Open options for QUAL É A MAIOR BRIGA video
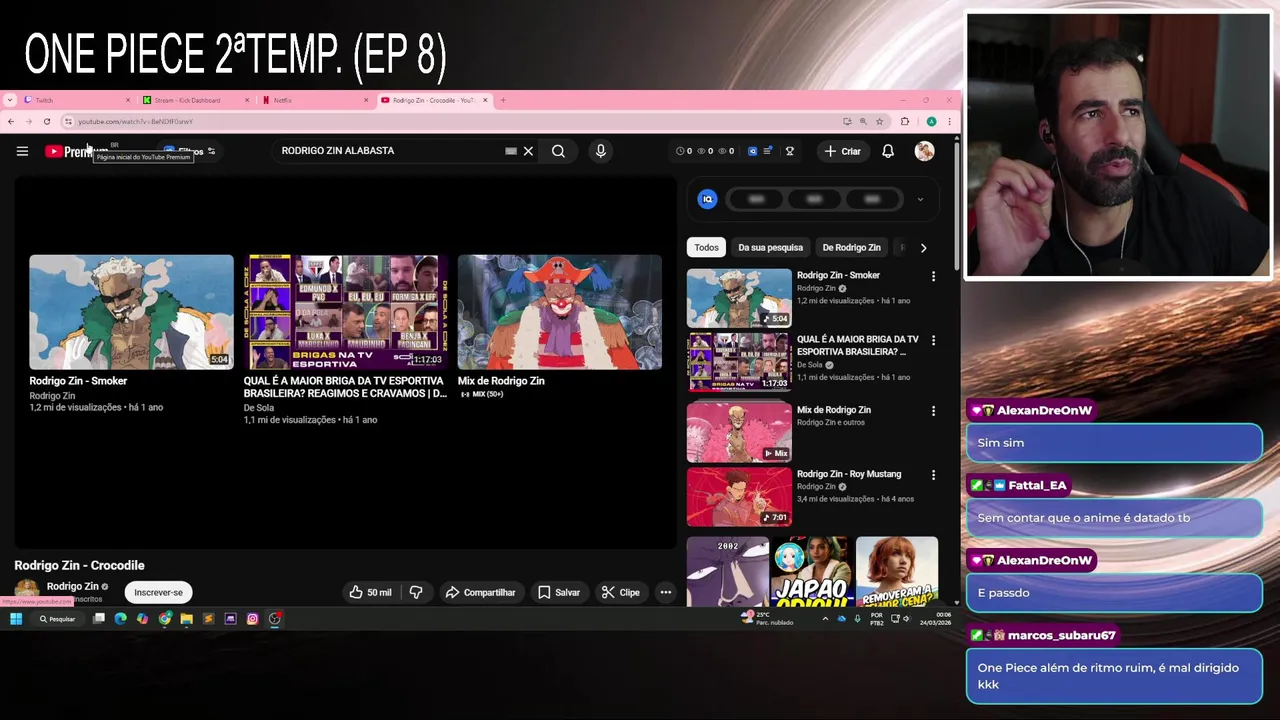The image size is (1280, 720). (x=933, y=340)
